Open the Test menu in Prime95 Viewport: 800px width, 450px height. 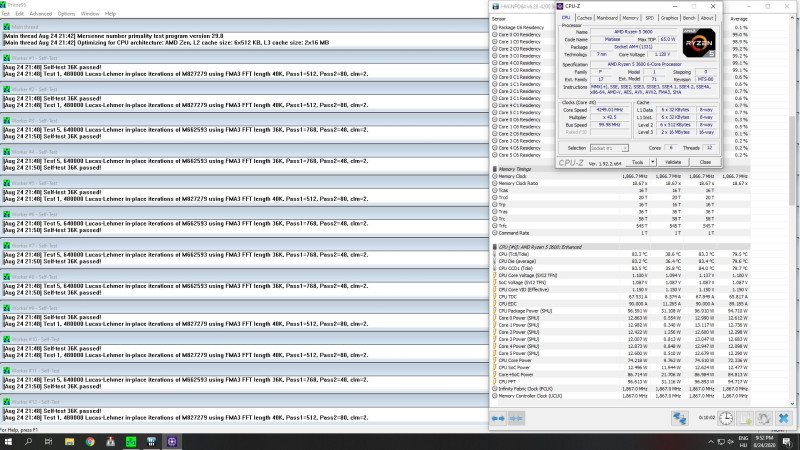pyautogui.click(x=6, y=14)
